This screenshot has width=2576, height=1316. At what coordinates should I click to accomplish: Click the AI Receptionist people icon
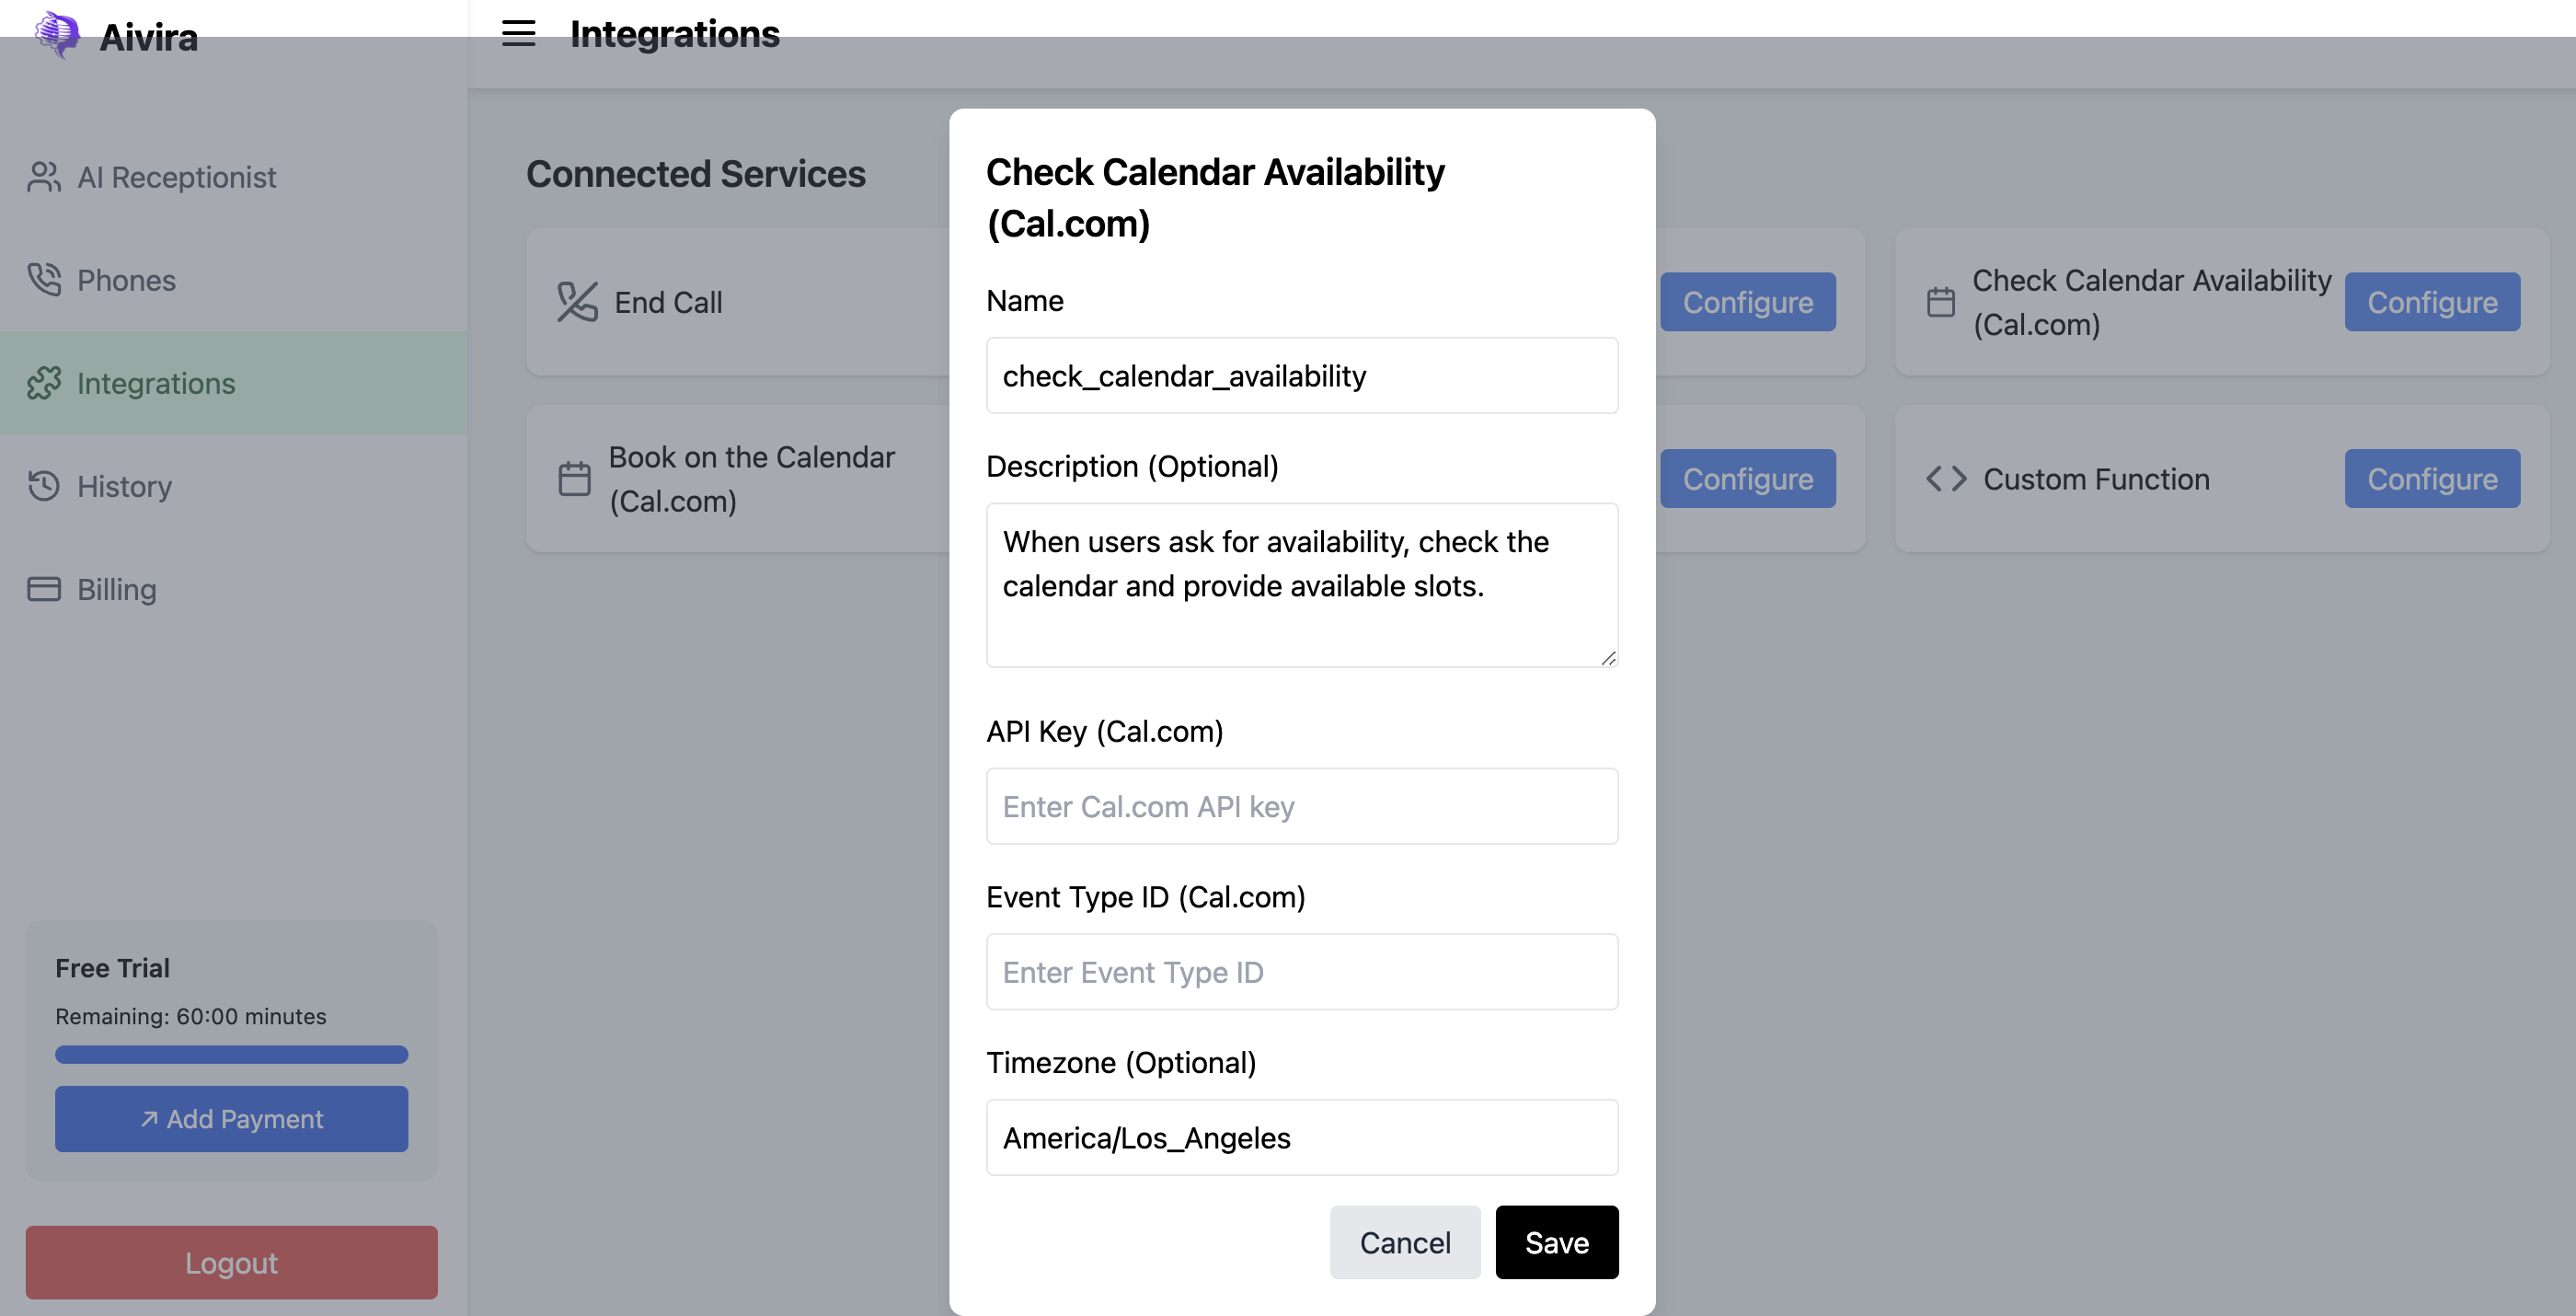point(44,177)
